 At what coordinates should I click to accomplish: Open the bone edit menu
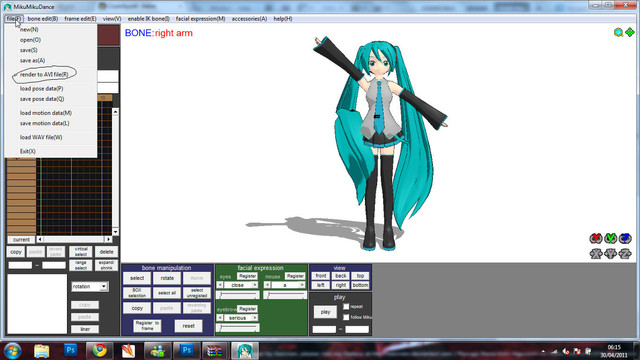(43, 19)
